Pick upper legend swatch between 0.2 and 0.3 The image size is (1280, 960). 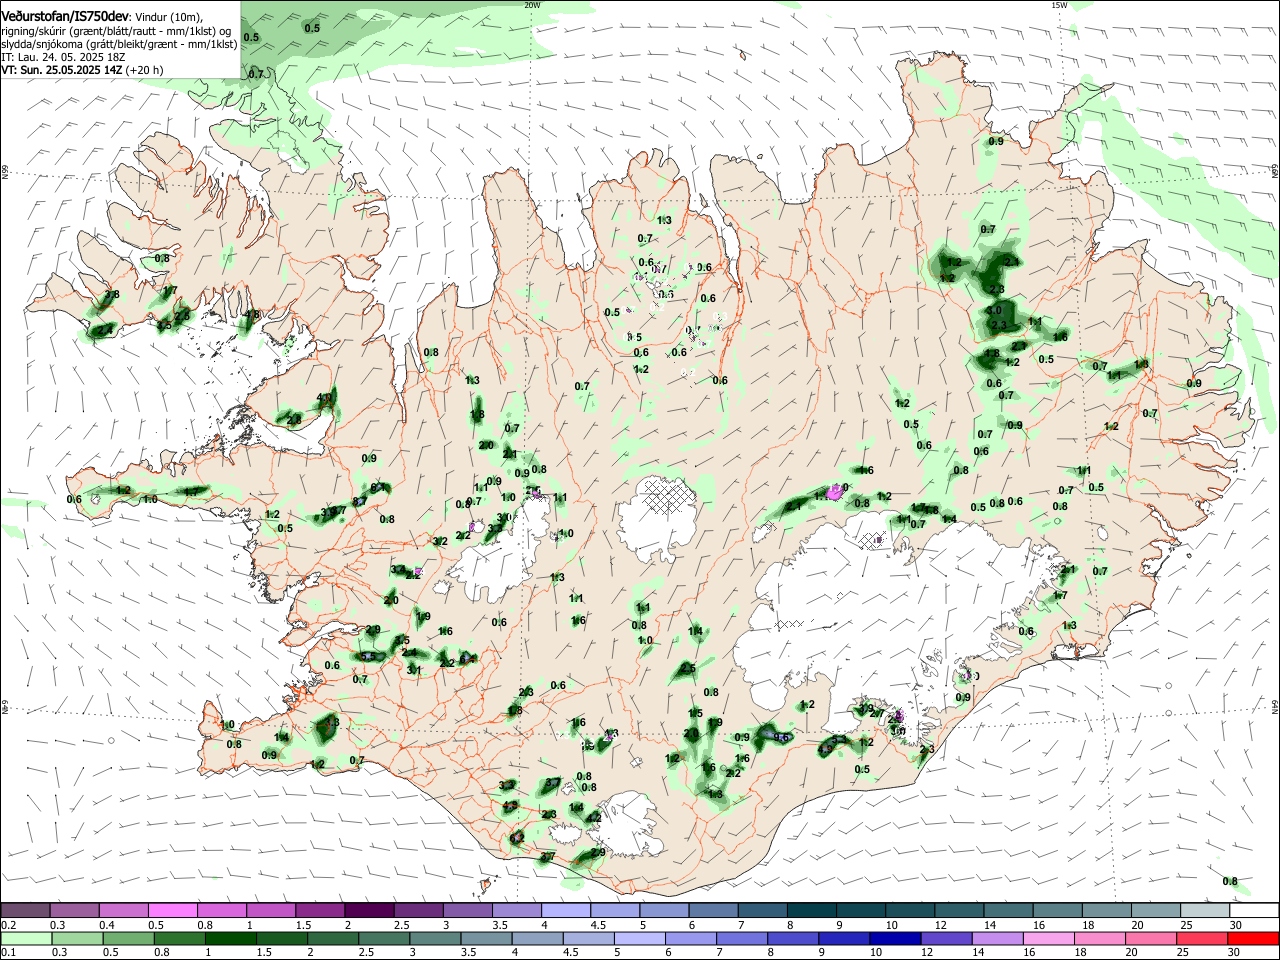26,910
